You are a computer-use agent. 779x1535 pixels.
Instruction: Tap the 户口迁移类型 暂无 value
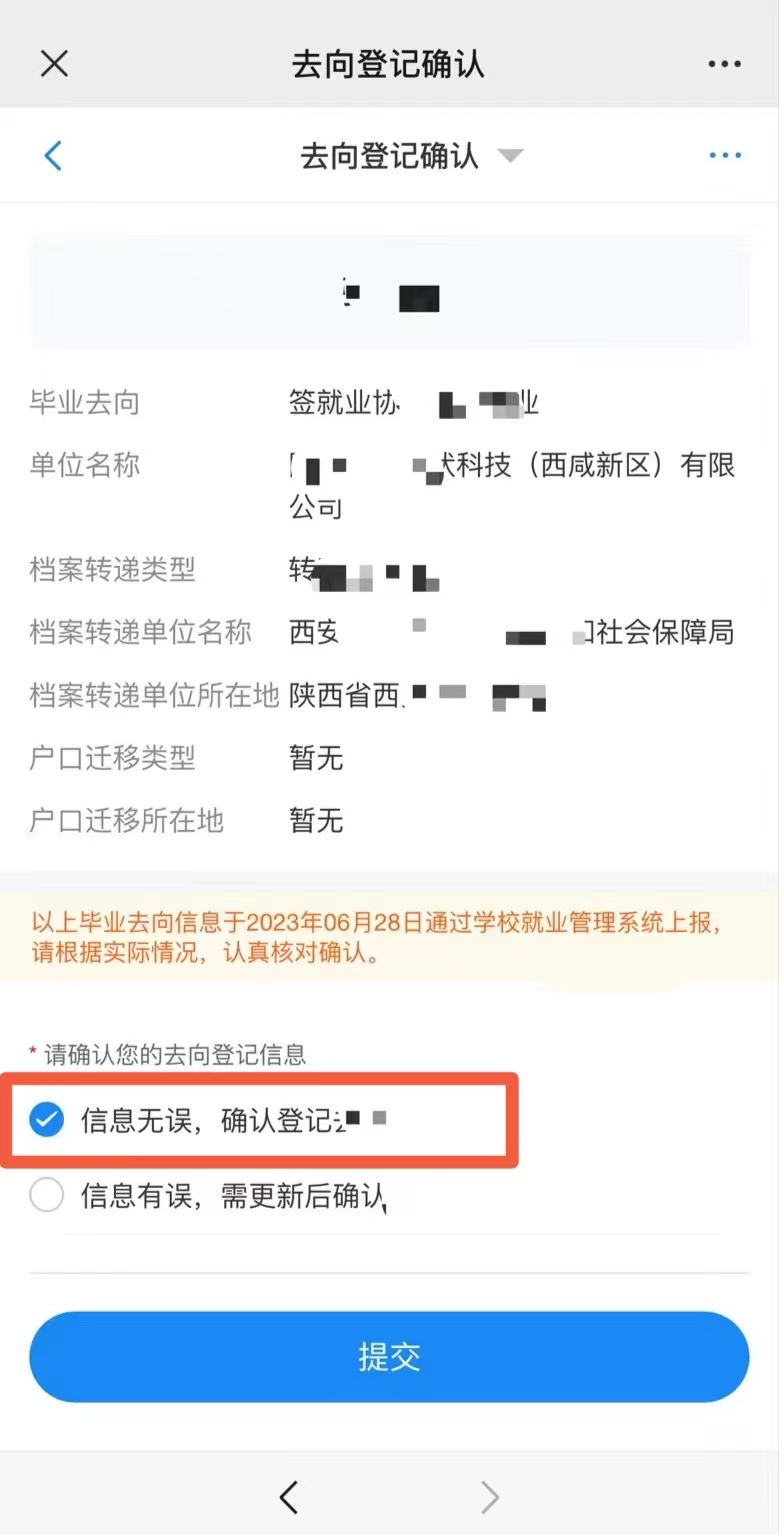tap(316, 758)
